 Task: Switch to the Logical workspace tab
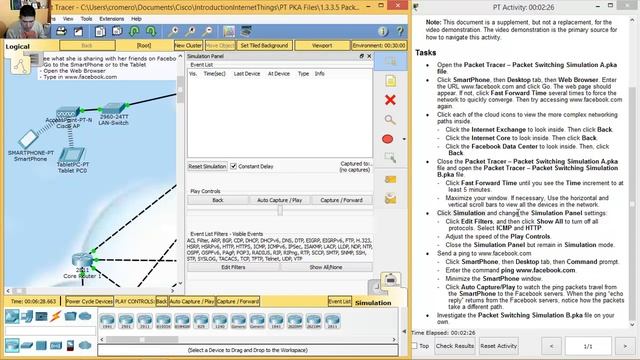[x=18, y=47]
